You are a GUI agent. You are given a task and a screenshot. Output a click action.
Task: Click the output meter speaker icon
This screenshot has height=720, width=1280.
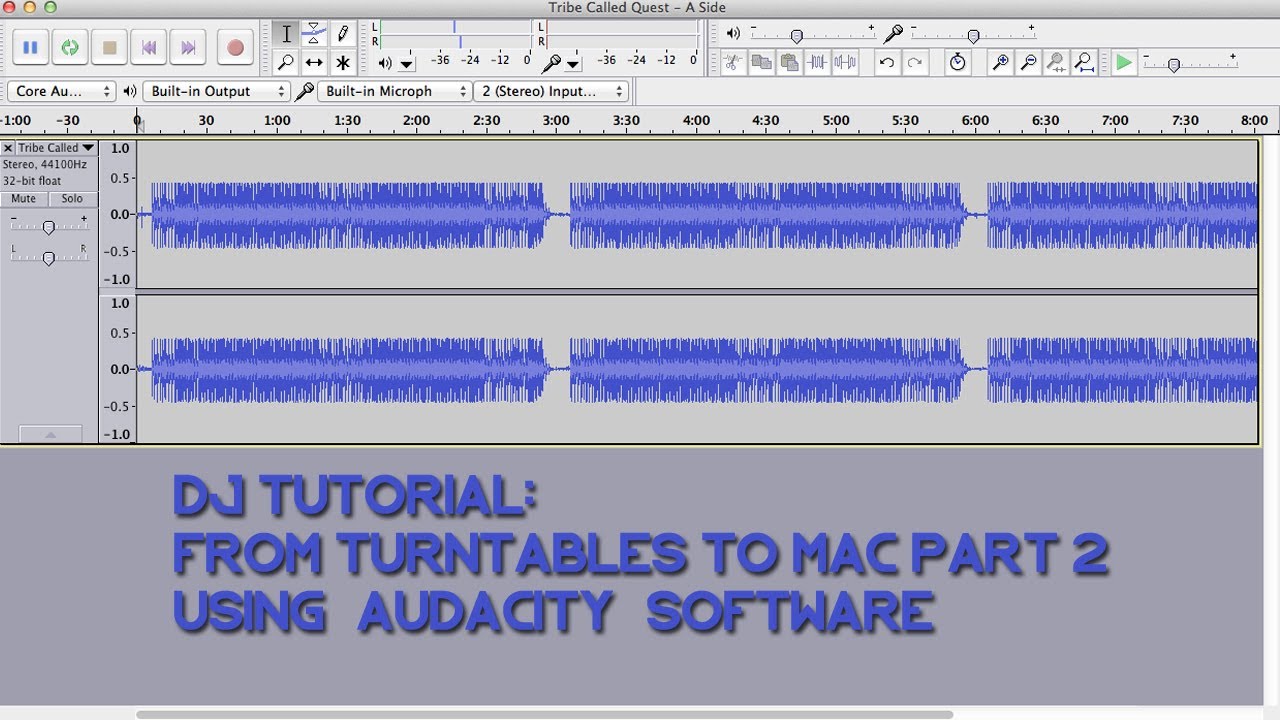click(385, 63)
